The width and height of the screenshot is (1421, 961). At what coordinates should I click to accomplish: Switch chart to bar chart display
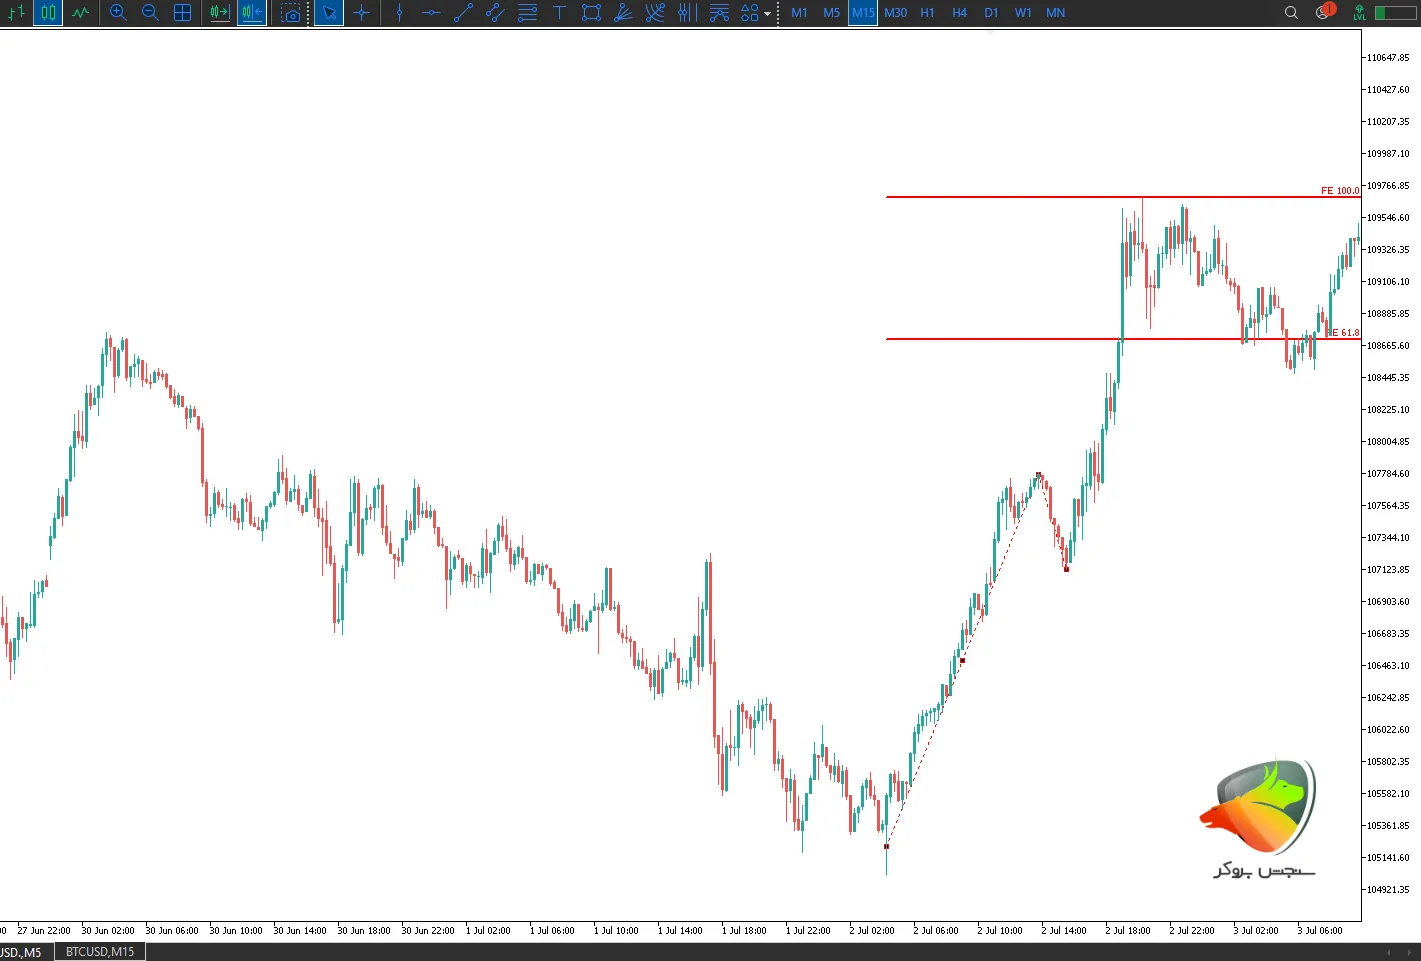point(16,13)
